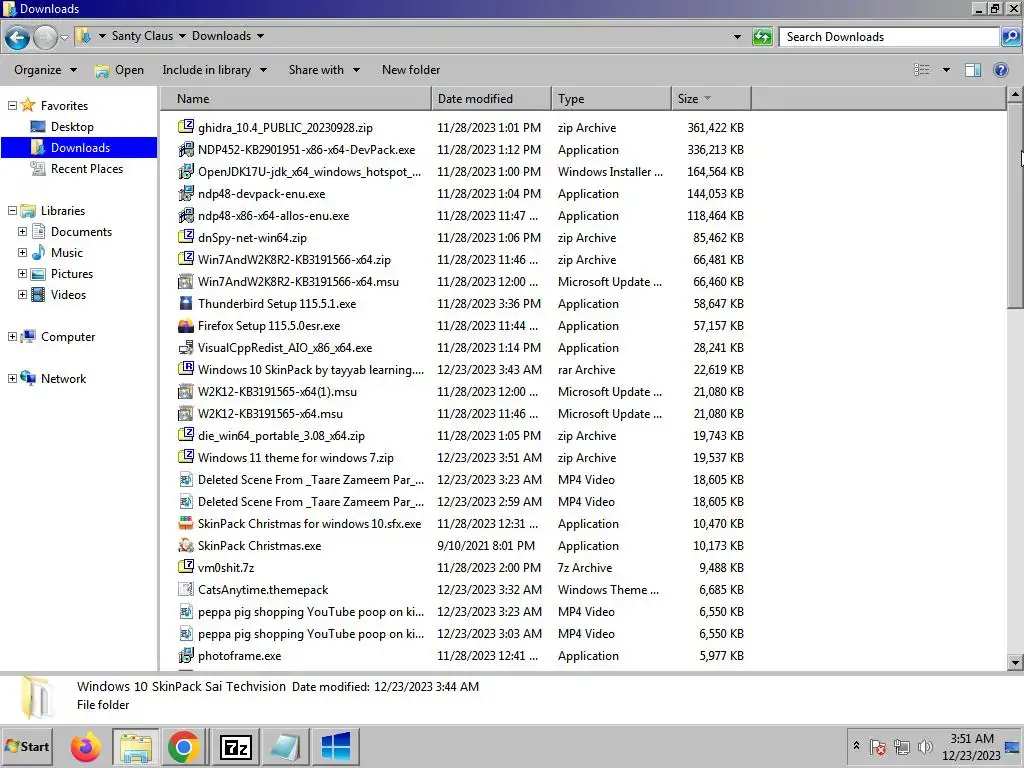Select vm0shit.7z archive icon
The width and height of the screenshot is (1024, 768).
coord(186,568)
